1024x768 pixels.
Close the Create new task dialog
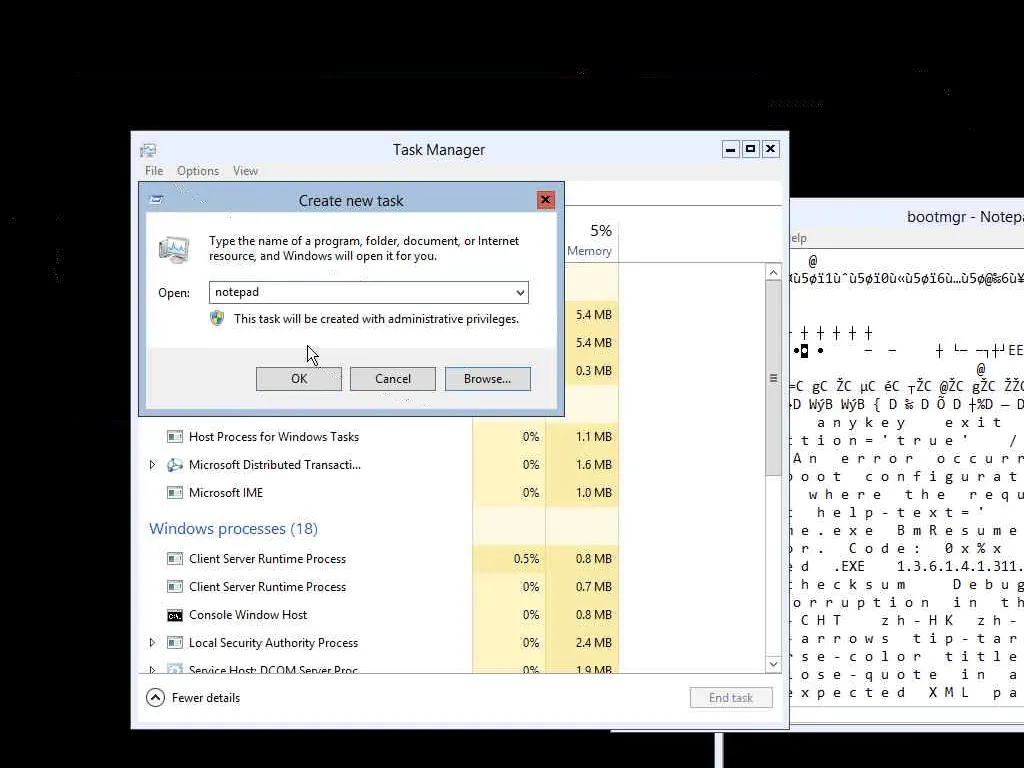coord(545,200)
